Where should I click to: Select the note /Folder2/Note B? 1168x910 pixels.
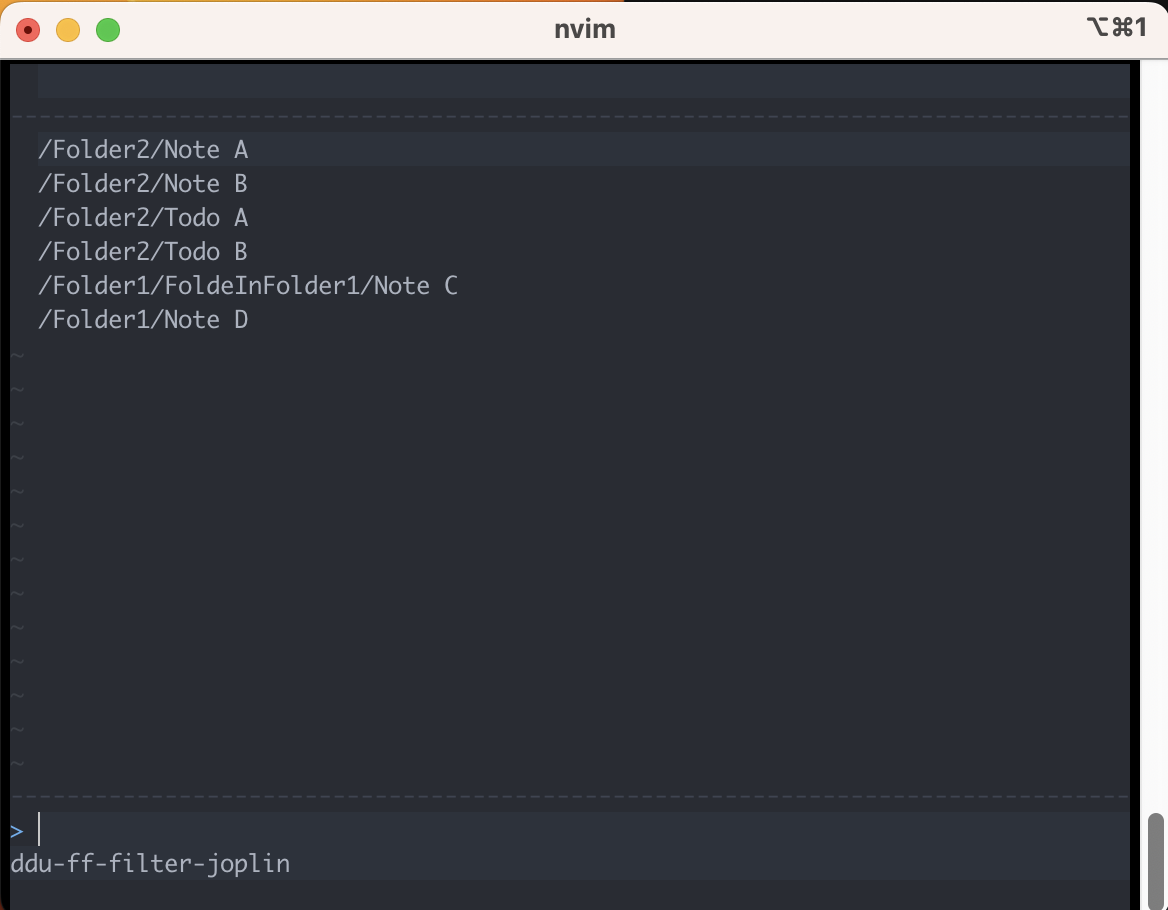[143, 183]
